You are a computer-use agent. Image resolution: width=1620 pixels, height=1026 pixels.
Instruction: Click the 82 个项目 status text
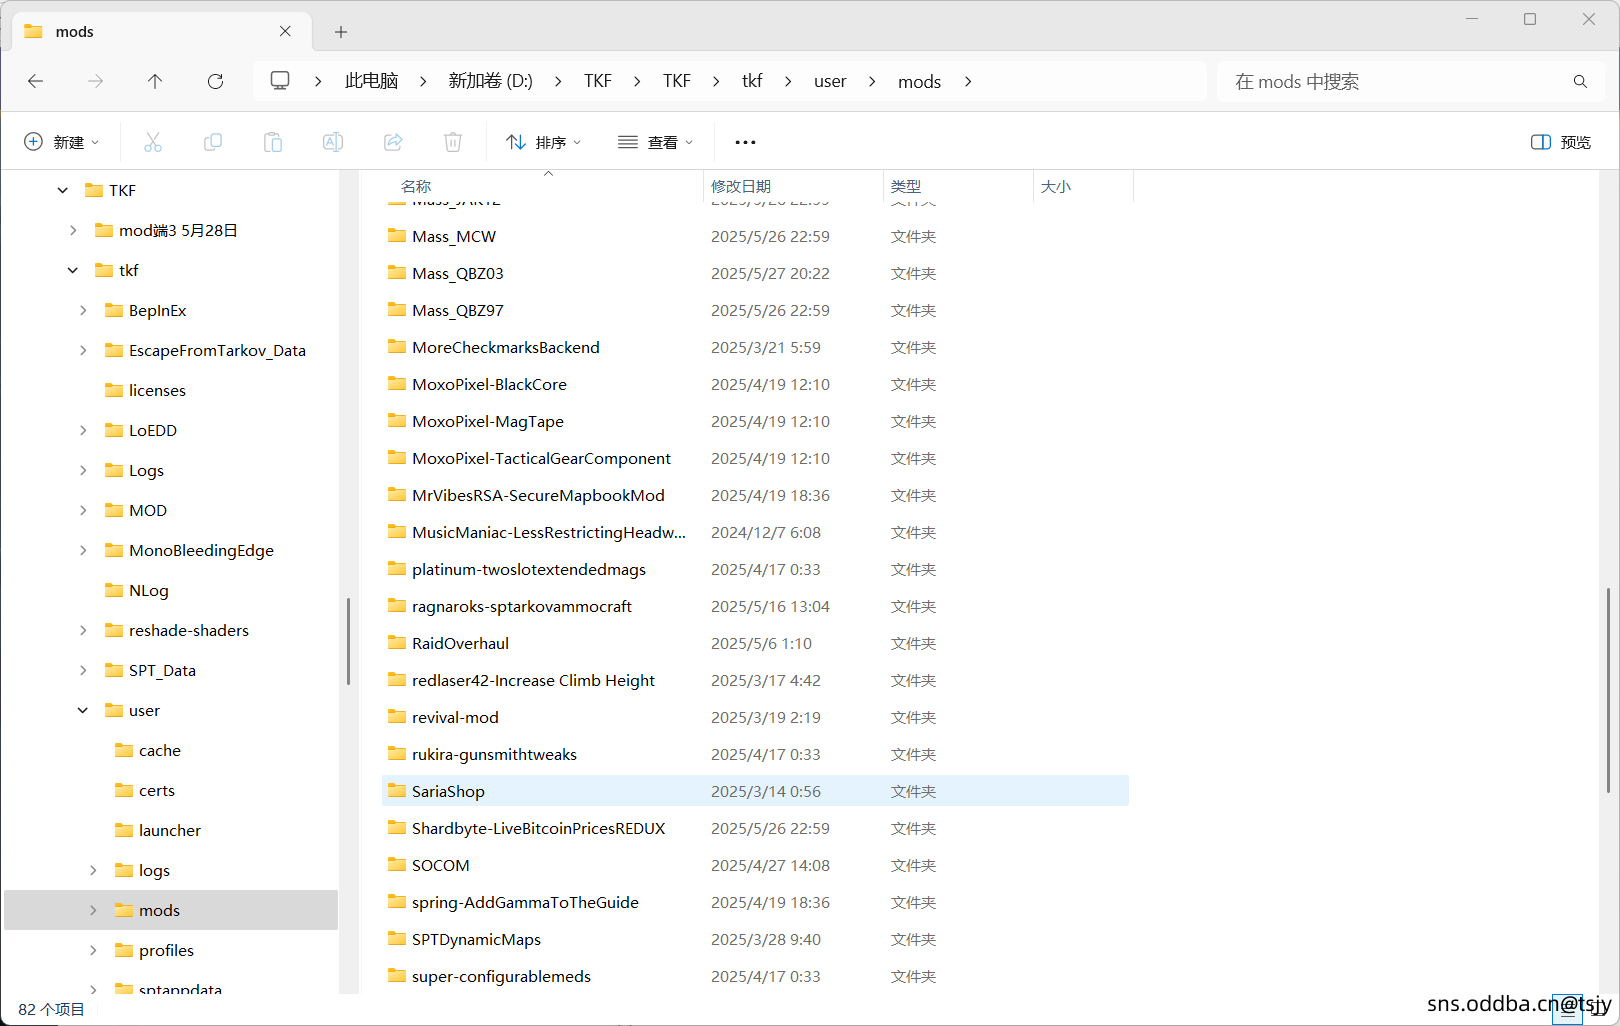pos(51,1009)
